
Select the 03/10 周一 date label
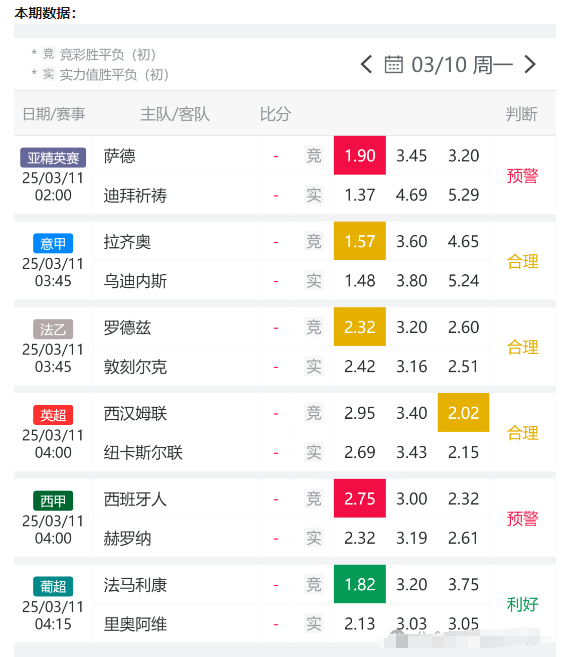pyautogui.click(x=462, y=65)
